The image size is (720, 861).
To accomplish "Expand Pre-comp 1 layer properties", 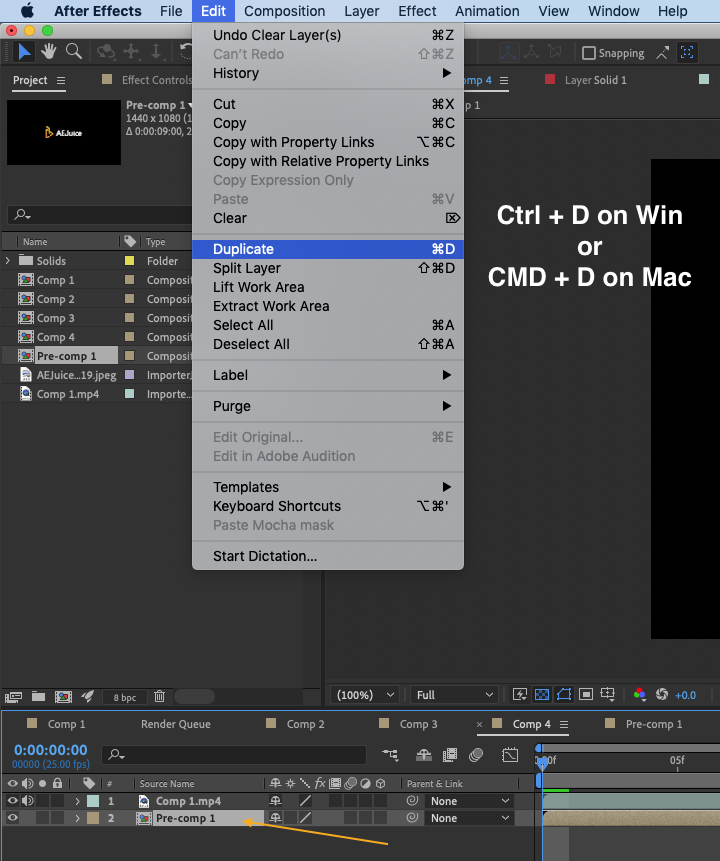I will (77, 818).
